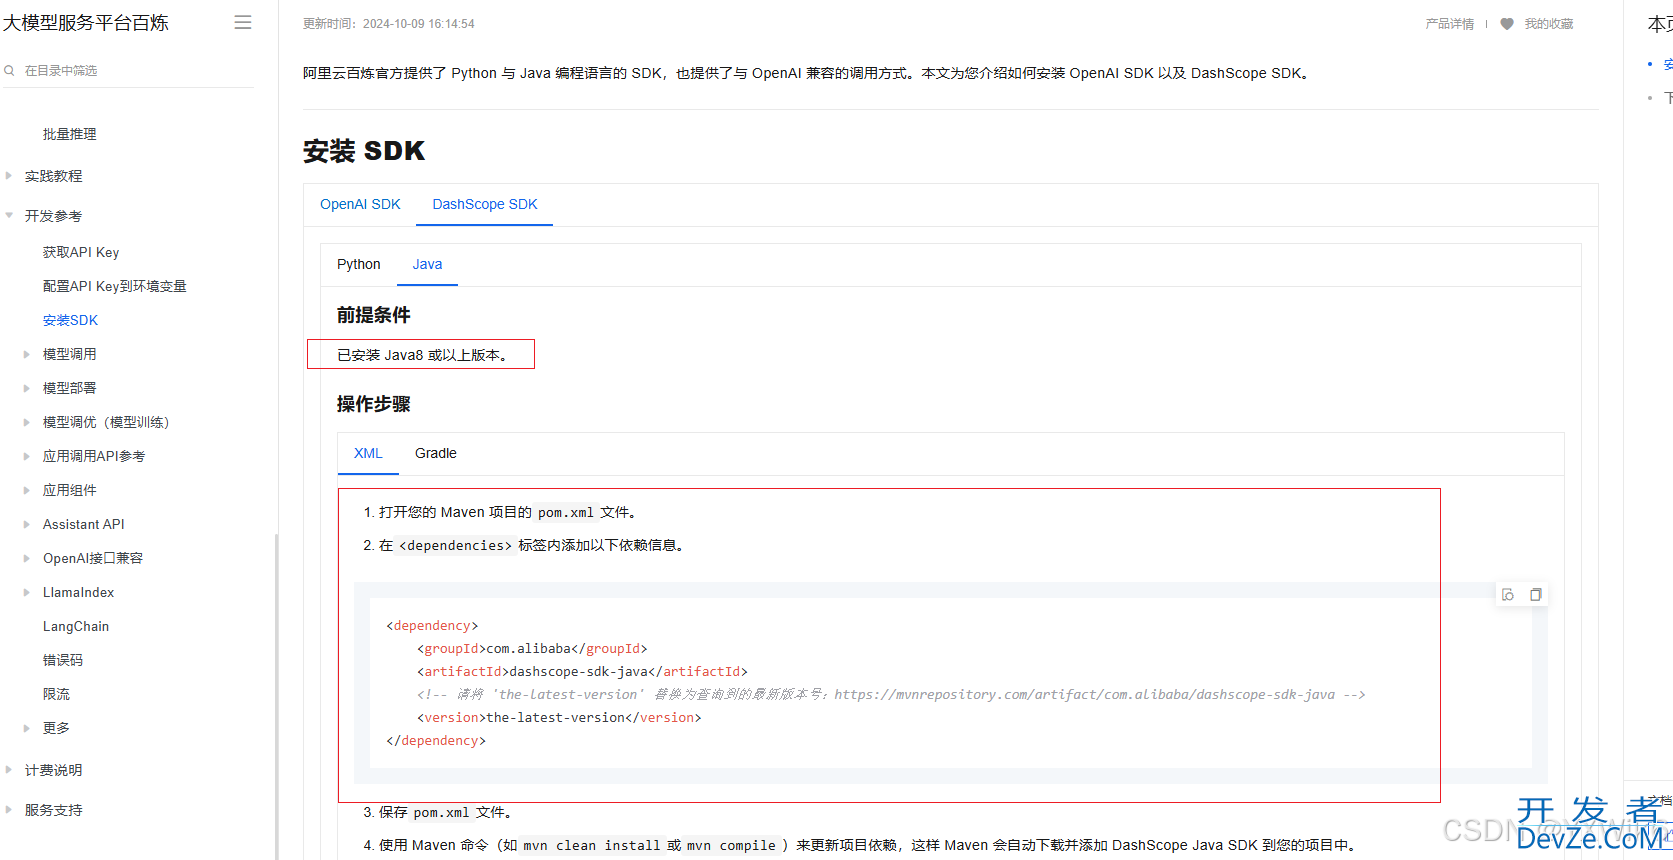The image size is (1673, 860).
Task: Open 限流 sidebar entry
Action: pyautogui.click(x=56, y=694)
